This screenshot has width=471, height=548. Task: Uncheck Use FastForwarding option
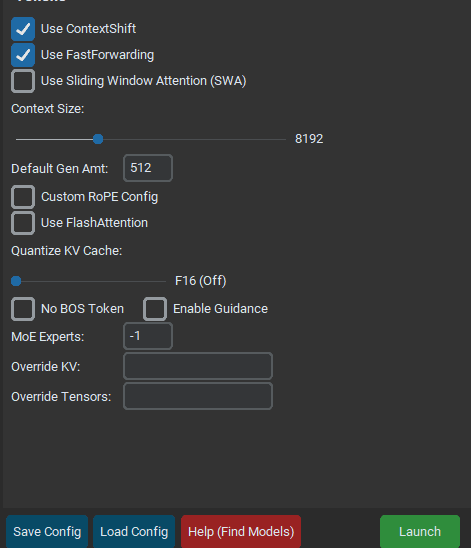coord(23,55)
